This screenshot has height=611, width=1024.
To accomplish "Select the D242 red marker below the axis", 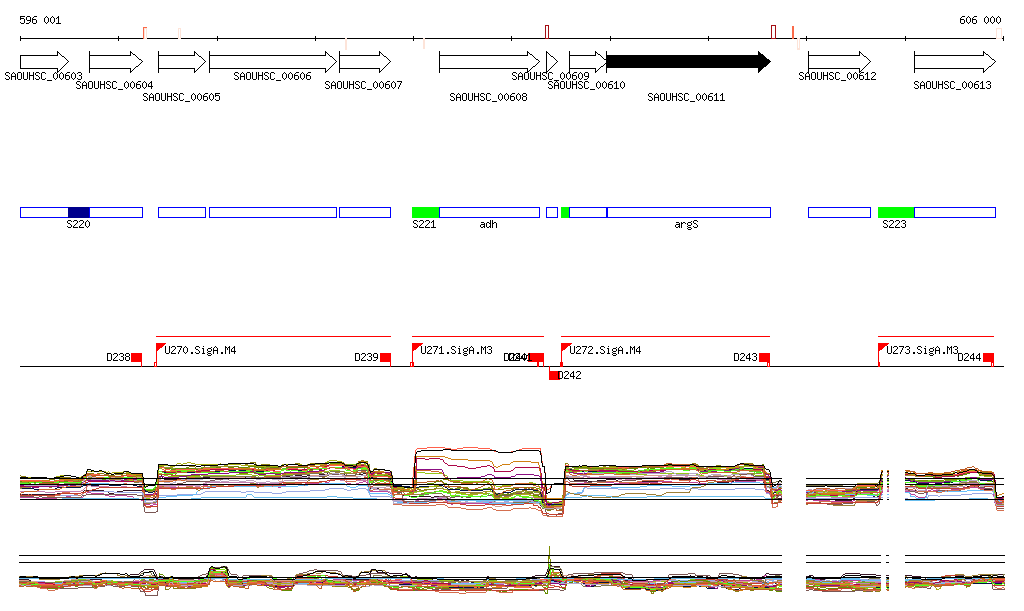I will pos(553,375).
